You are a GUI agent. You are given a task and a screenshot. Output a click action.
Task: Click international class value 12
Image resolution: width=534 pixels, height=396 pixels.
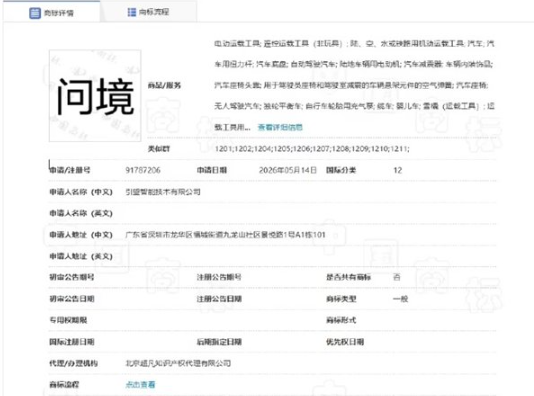click(398, 170)
